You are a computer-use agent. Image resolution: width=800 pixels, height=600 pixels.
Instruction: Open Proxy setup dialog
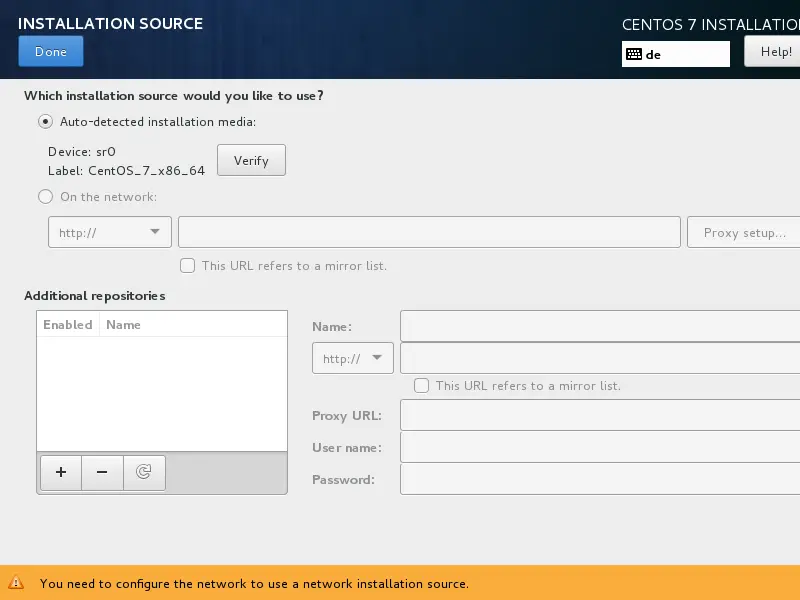click(743, 232)
